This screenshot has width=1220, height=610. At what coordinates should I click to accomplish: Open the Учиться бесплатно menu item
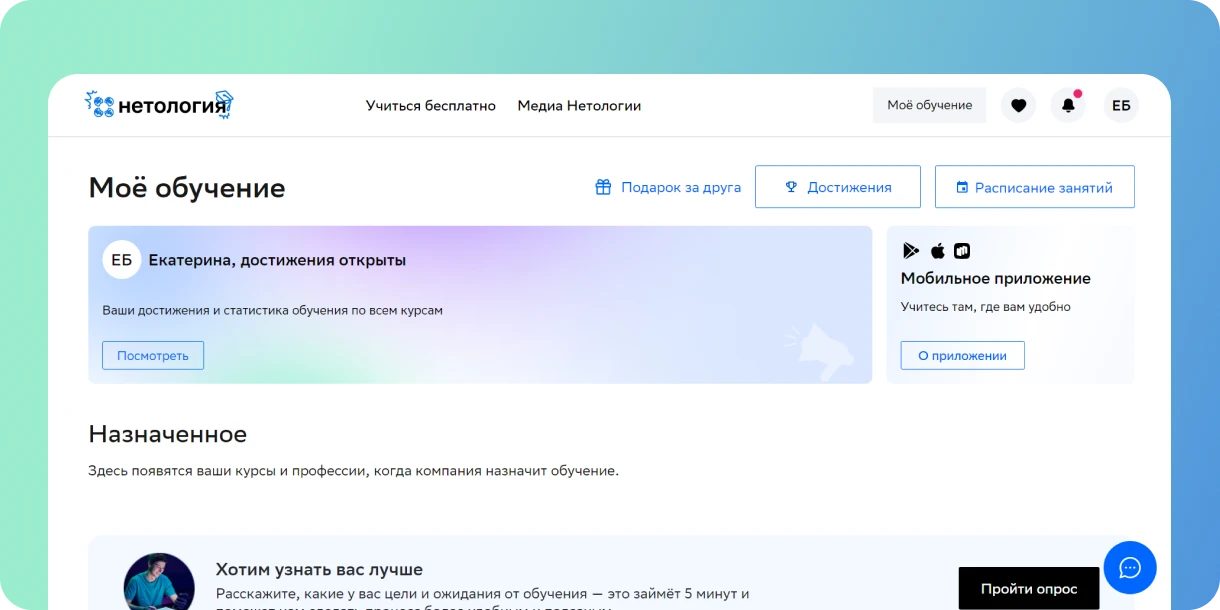tap(430, 105)
